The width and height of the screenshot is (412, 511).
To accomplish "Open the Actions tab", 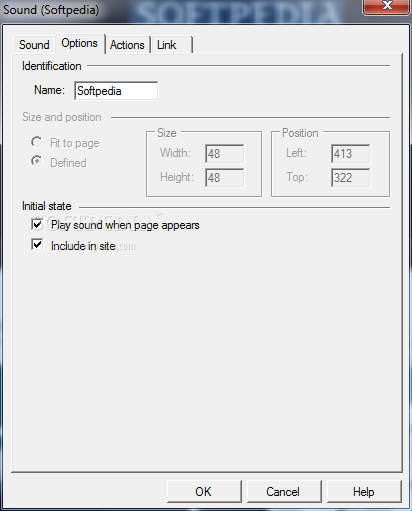I will tap(127, 45).
